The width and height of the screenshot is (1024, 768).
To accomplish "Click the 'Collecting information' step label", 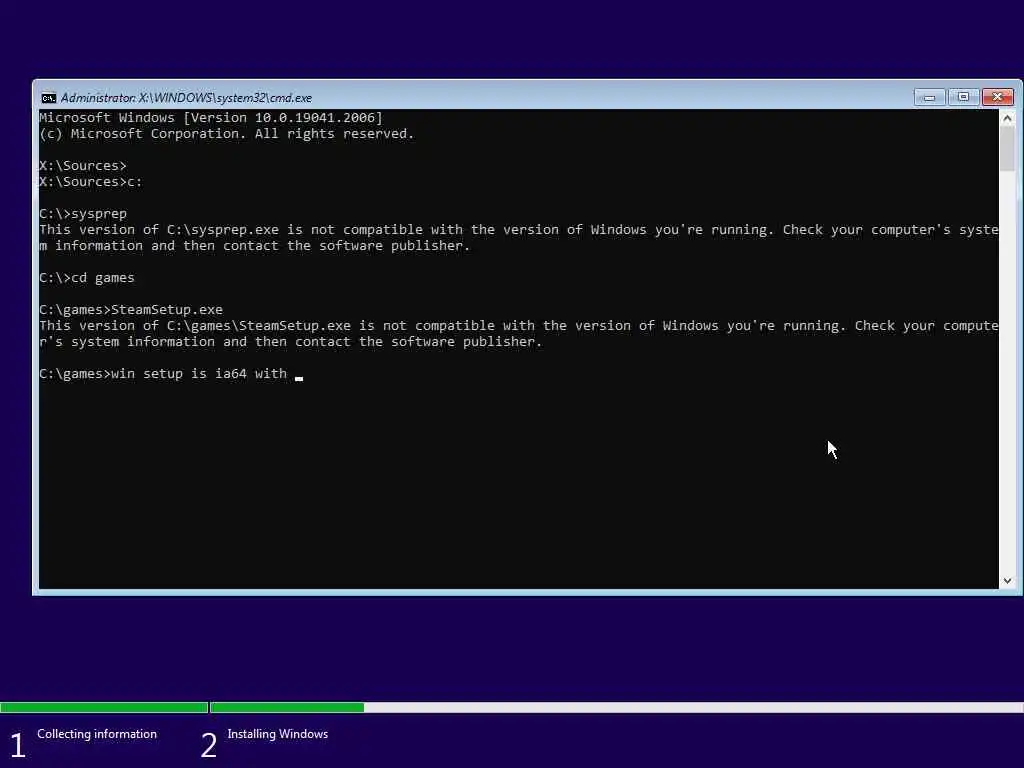I will tap(97, 734).
